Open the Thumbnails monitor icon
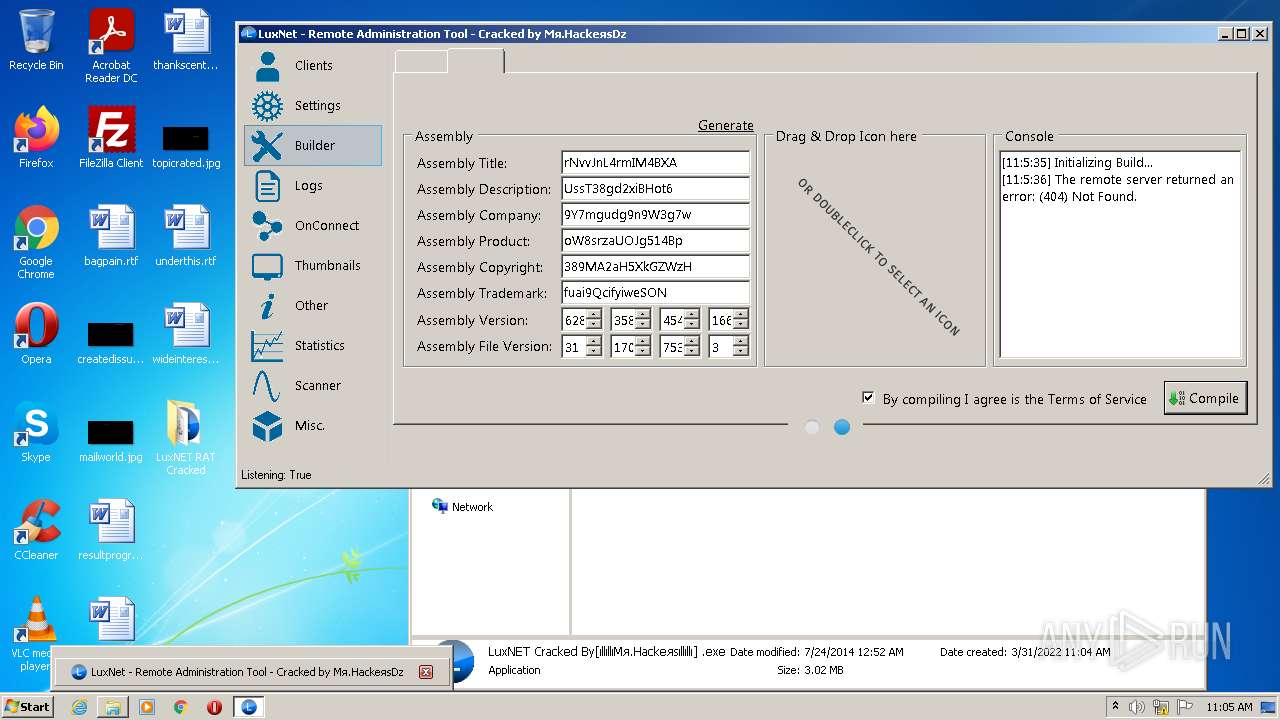The height and width of the screenshot is (720, 1280). point(267,266)
